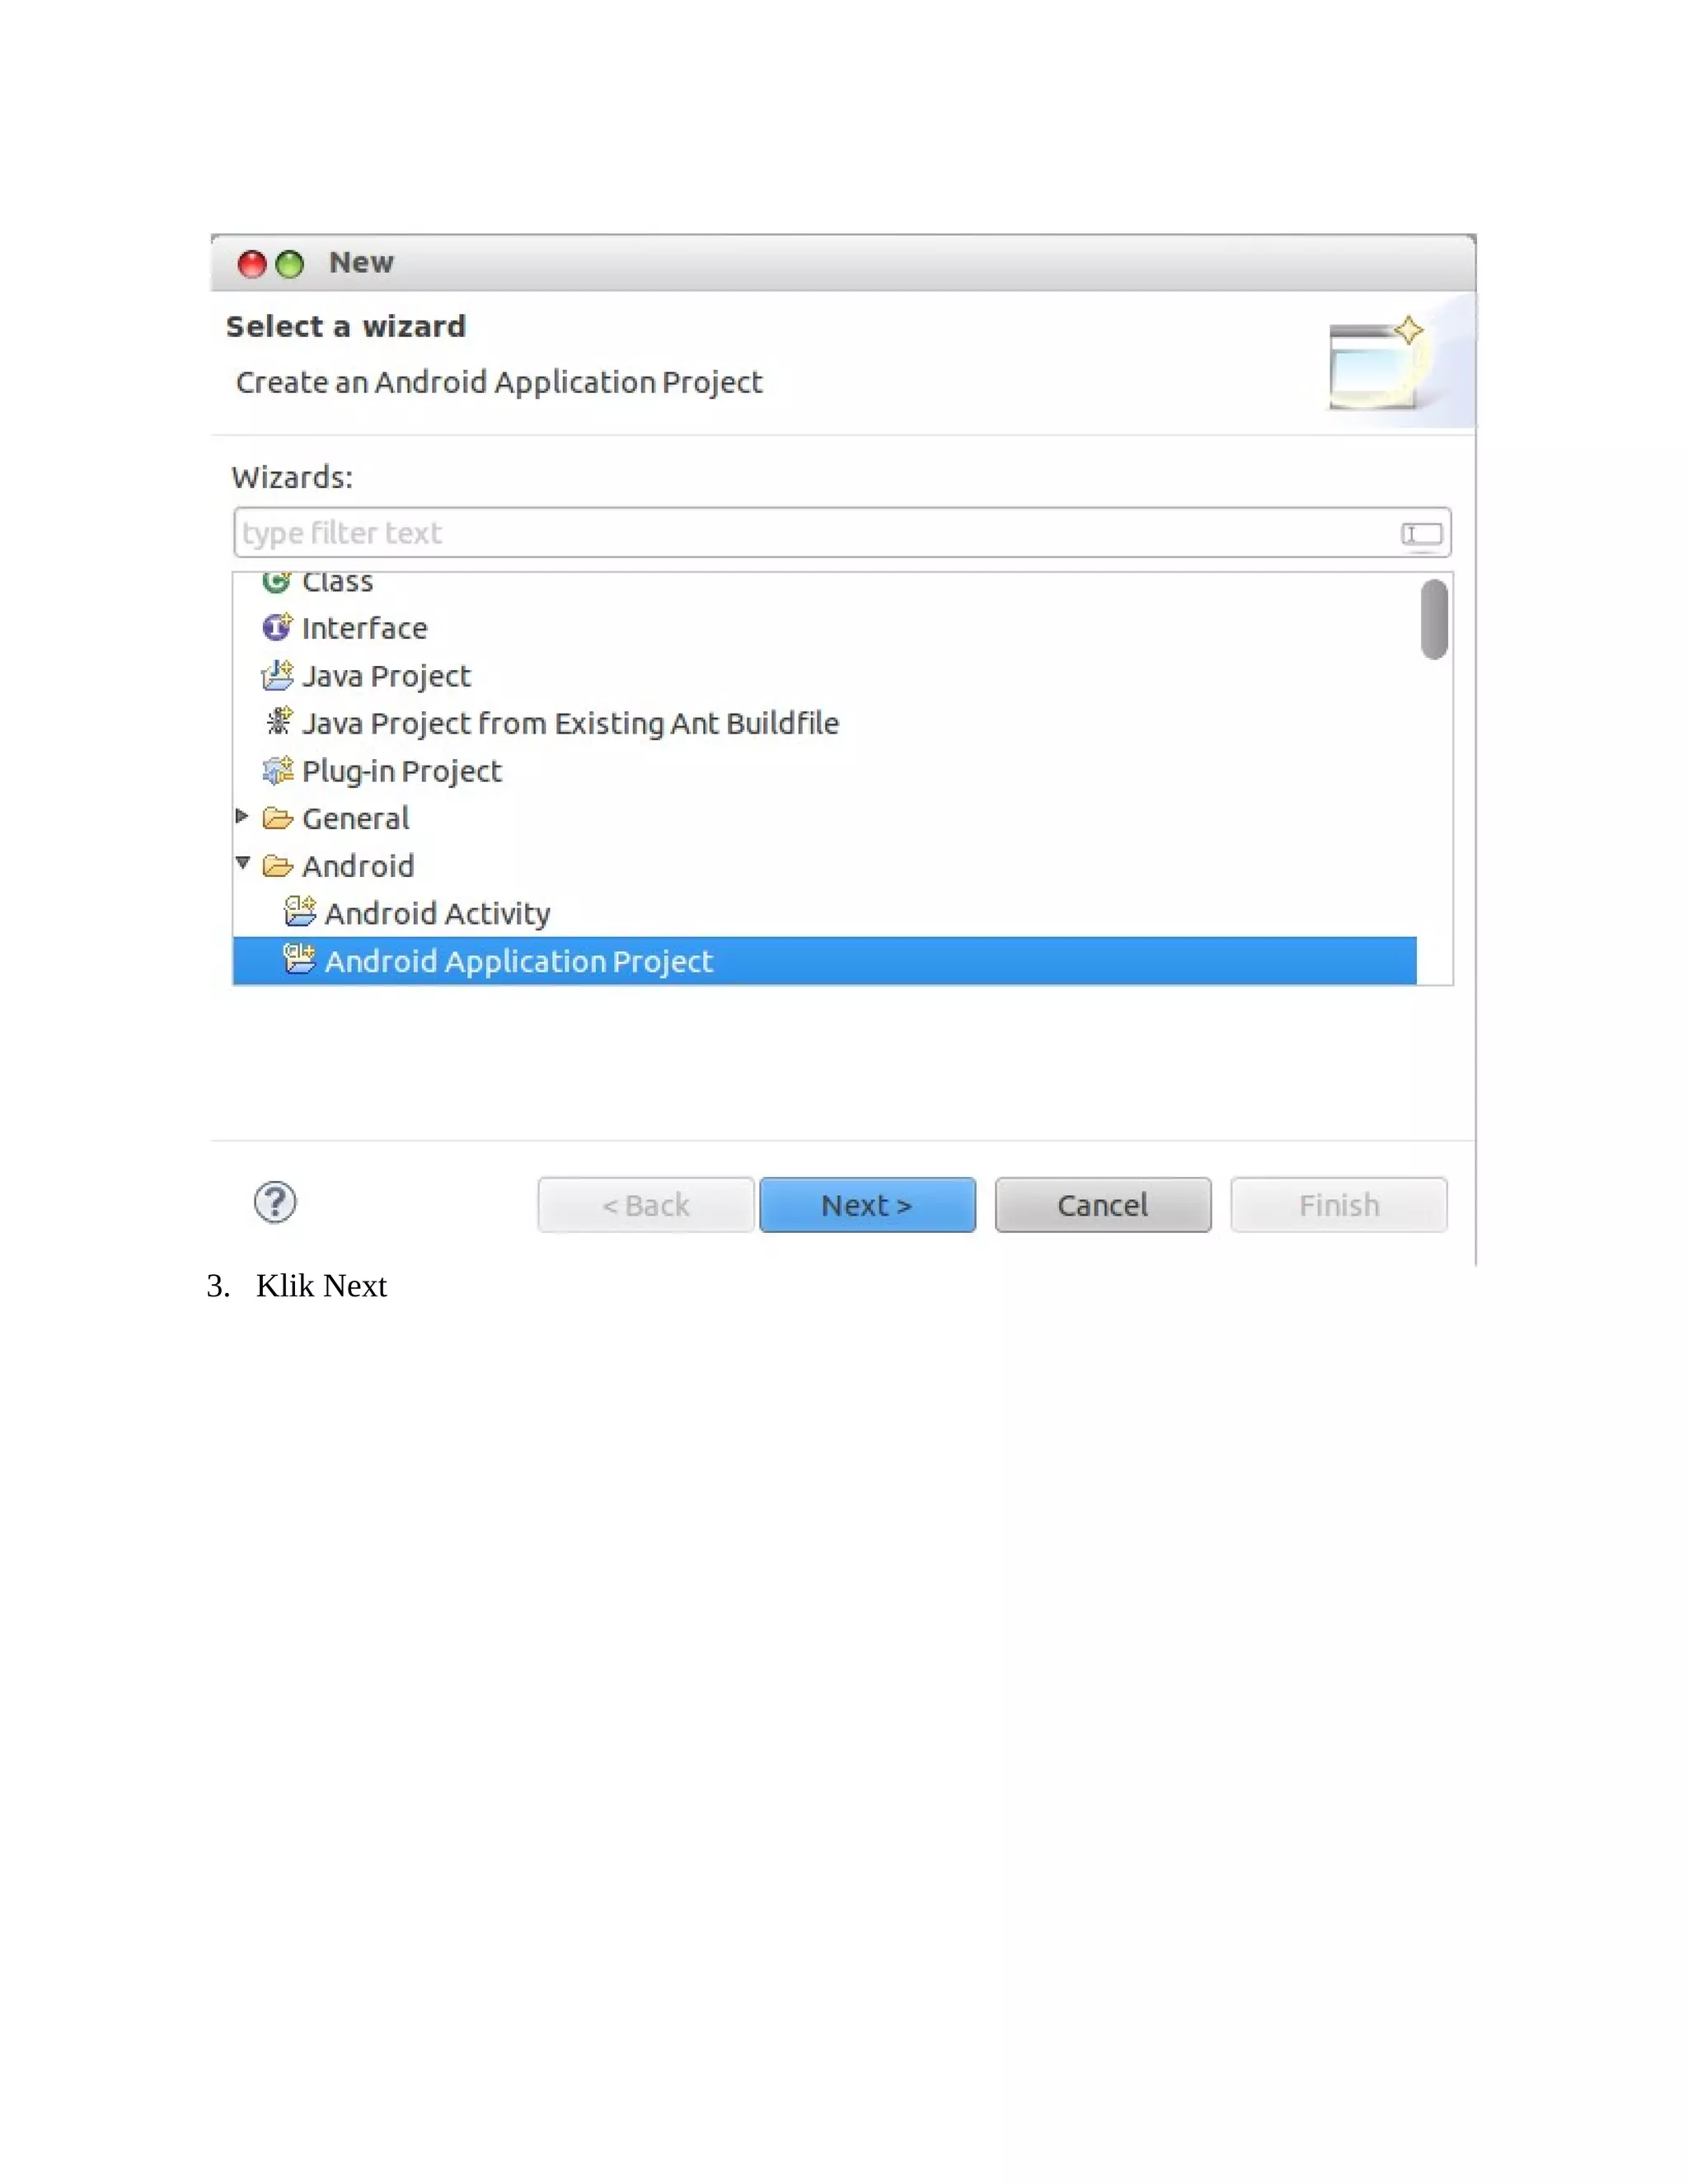Collapse the Android folder

[x=242, y=862]
